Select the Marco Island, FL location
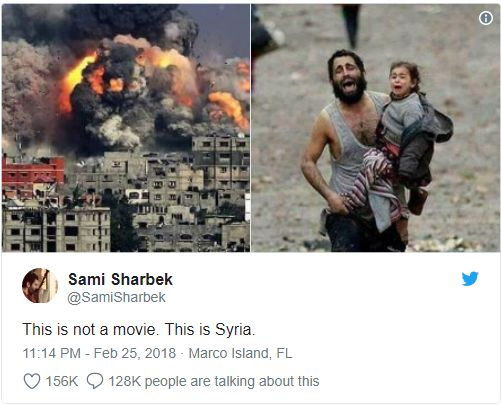 (x=240, y=353)
